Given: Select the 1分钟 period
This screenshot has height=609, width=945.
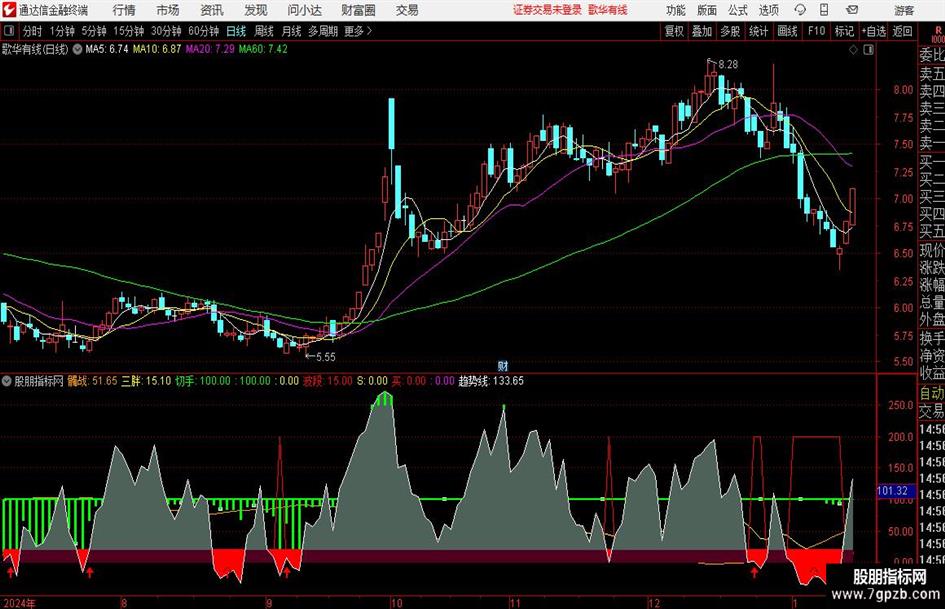Looking at the screenshot, I should tap(62, 31).
